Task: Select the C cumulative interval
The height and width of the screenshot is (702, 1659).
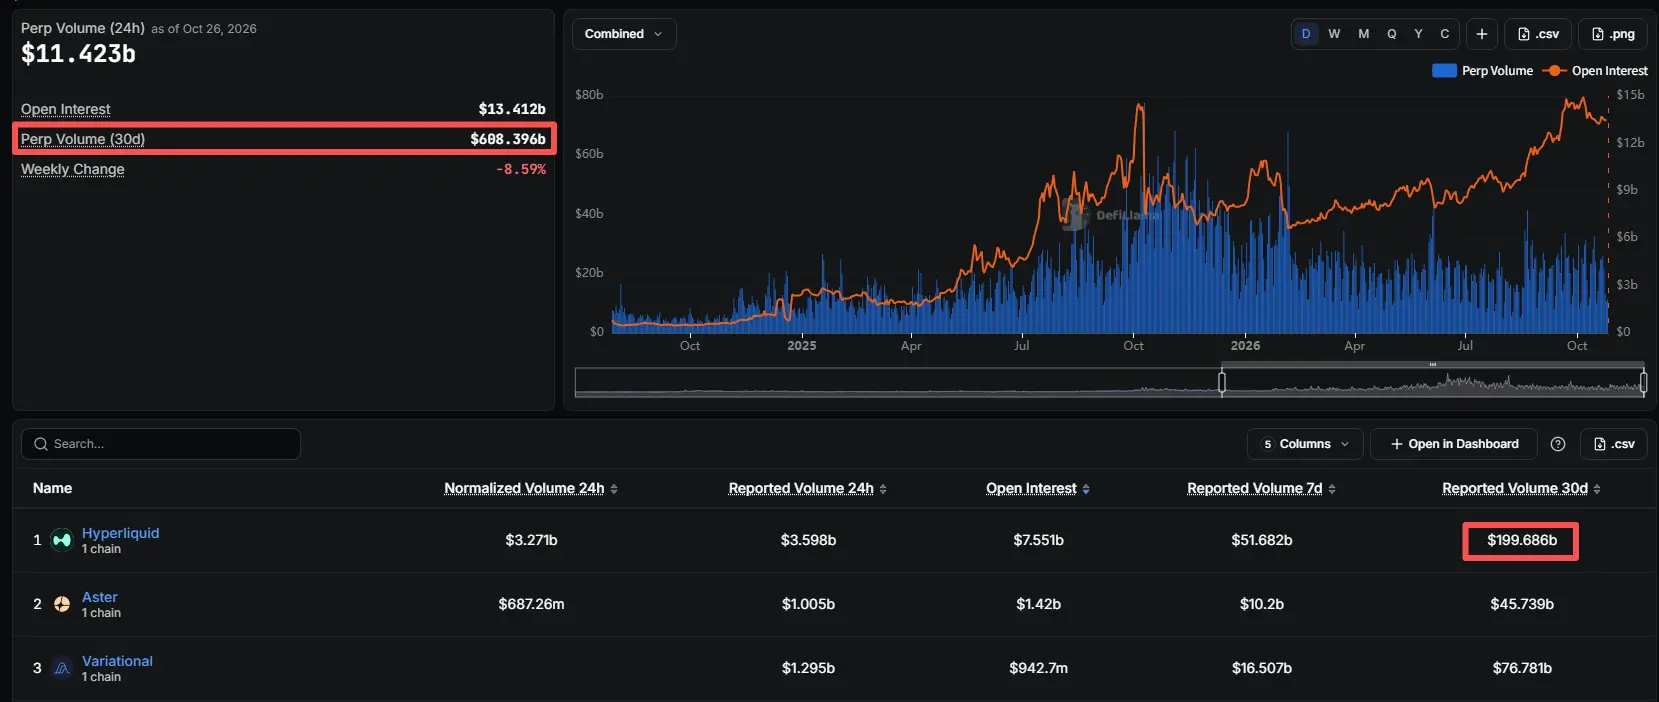Action: pos(1445,34)
